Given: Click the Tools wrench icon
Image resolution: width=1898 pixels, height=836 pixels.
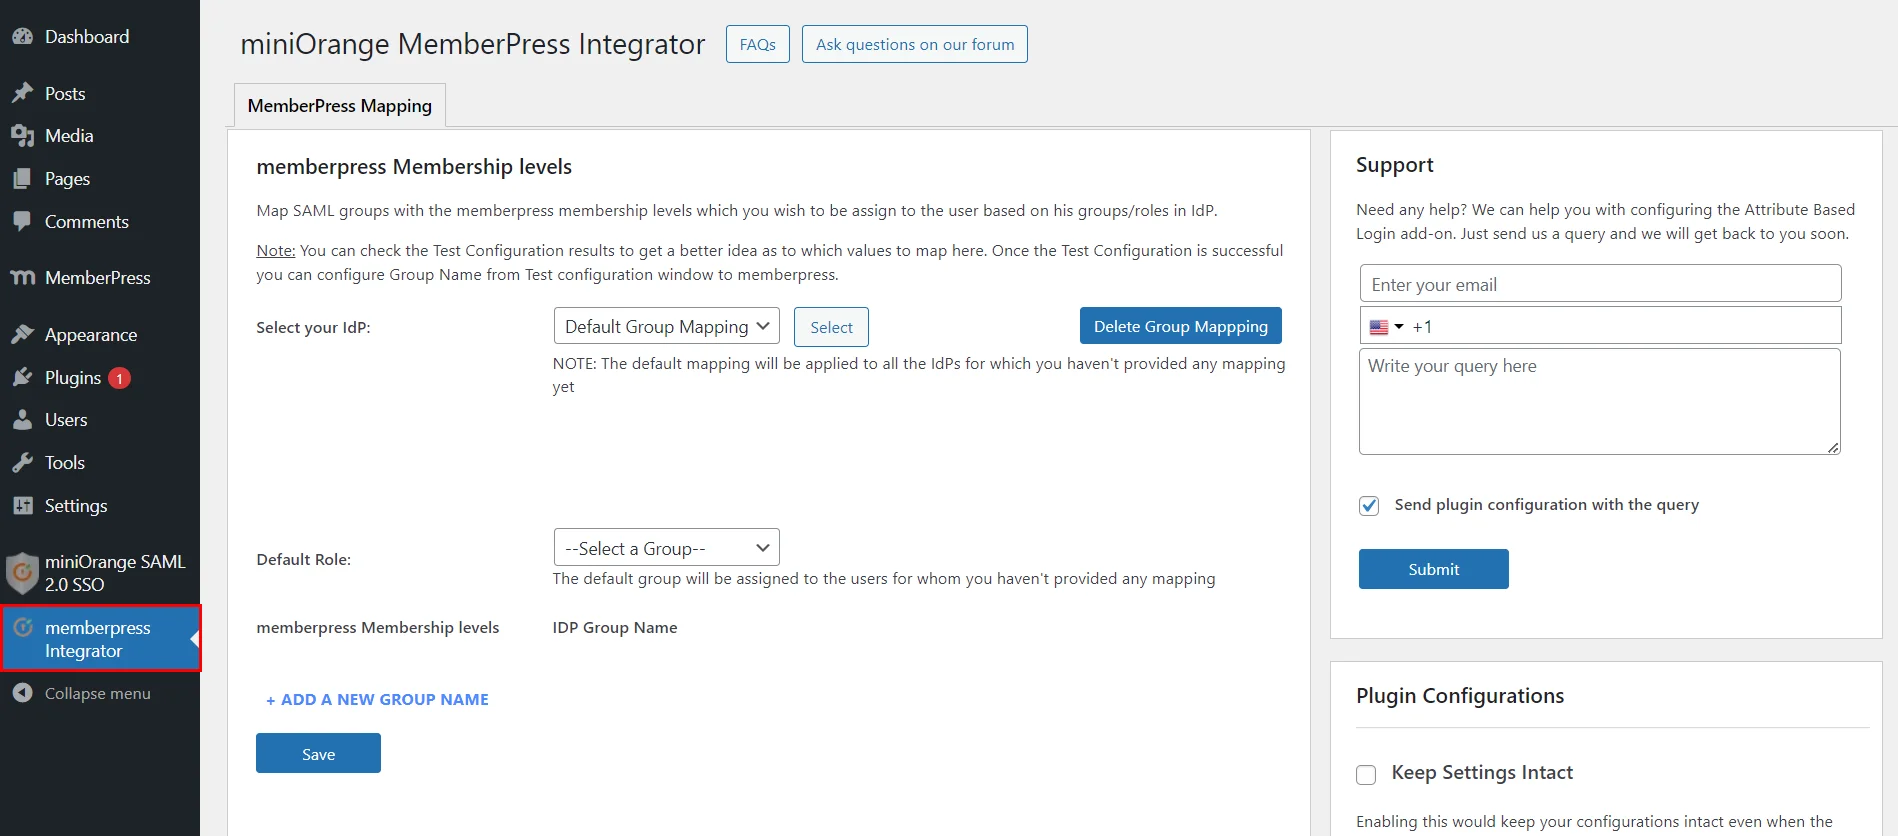Looking at the screenshot, I should 22,462.
